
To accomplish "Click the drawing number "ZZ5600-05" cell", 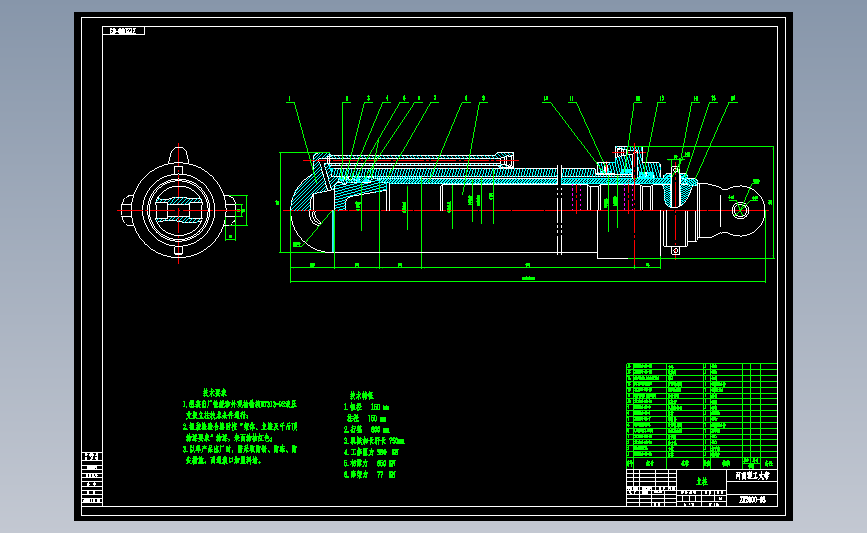I will click(753, 500).
